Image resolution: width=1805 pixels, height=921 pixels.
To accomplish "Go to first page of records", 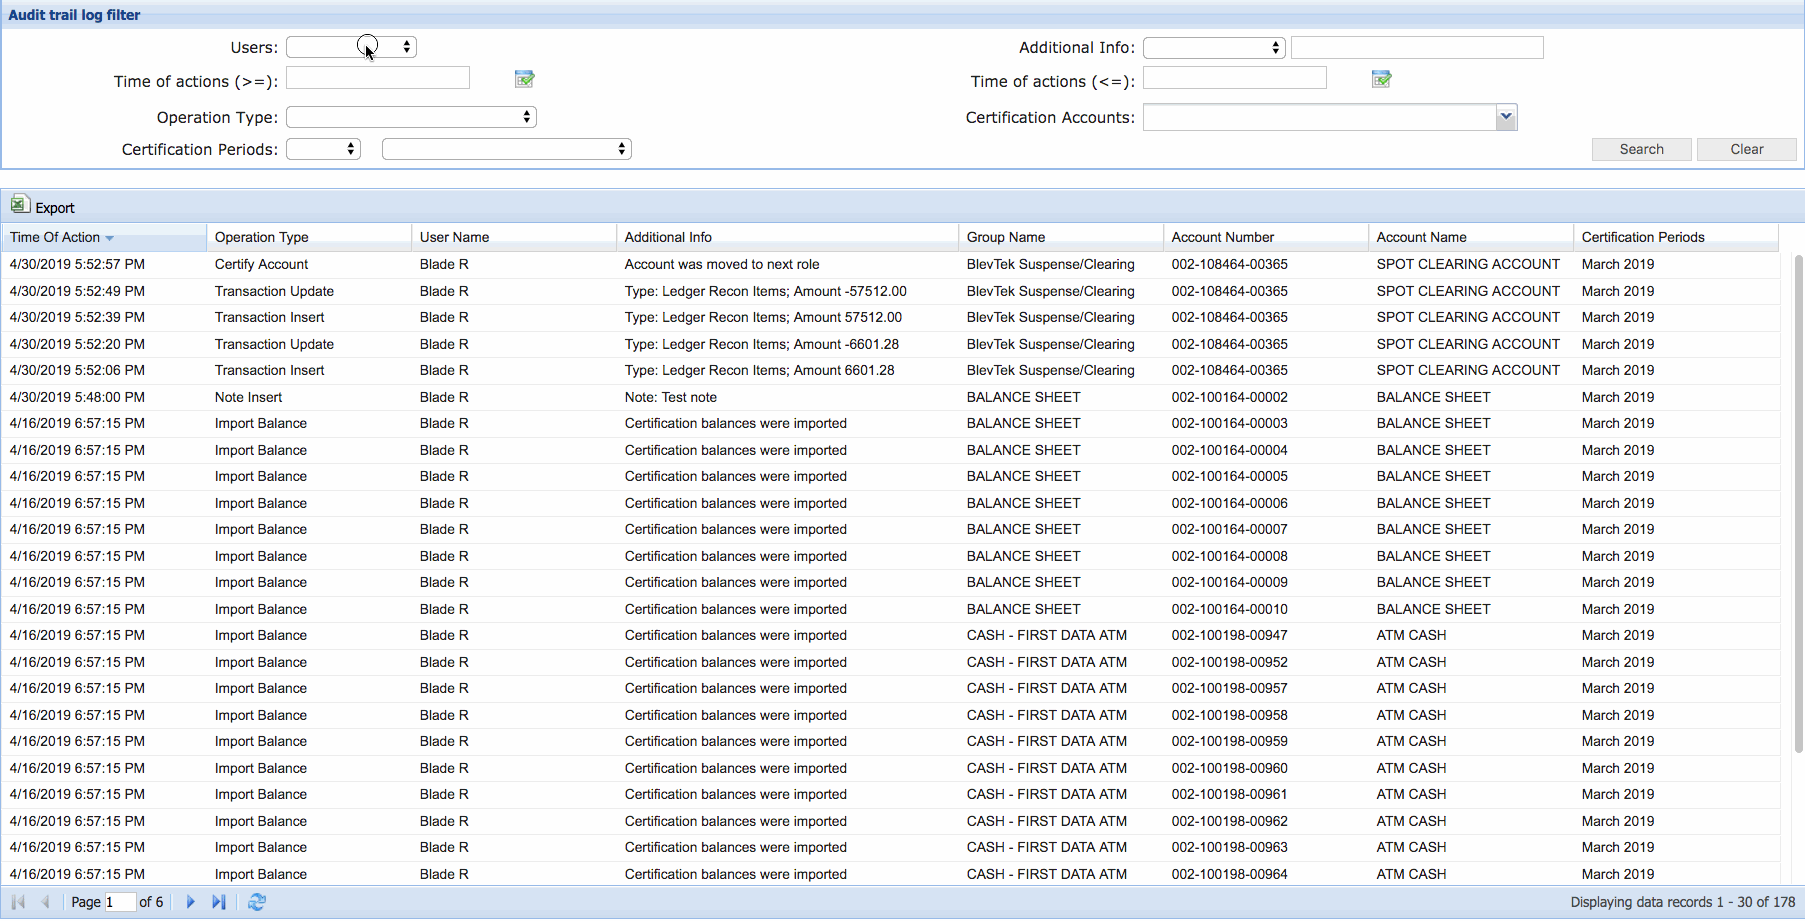I will tap(18, 902).
